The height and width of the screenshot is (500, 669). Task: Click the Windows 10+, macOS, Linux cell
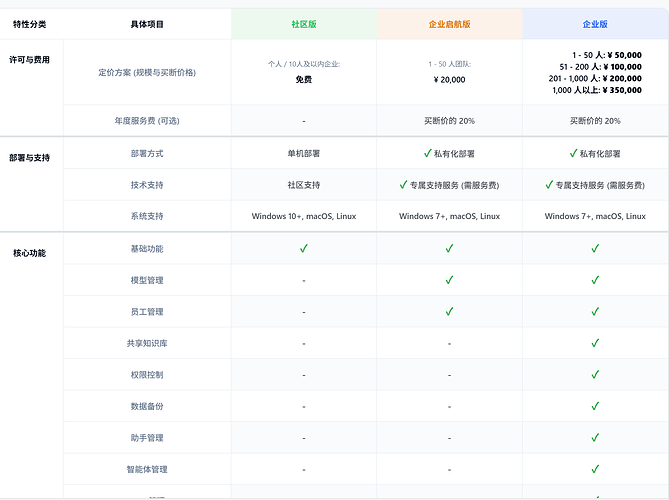pyautogui.click(x=304, y=216)
